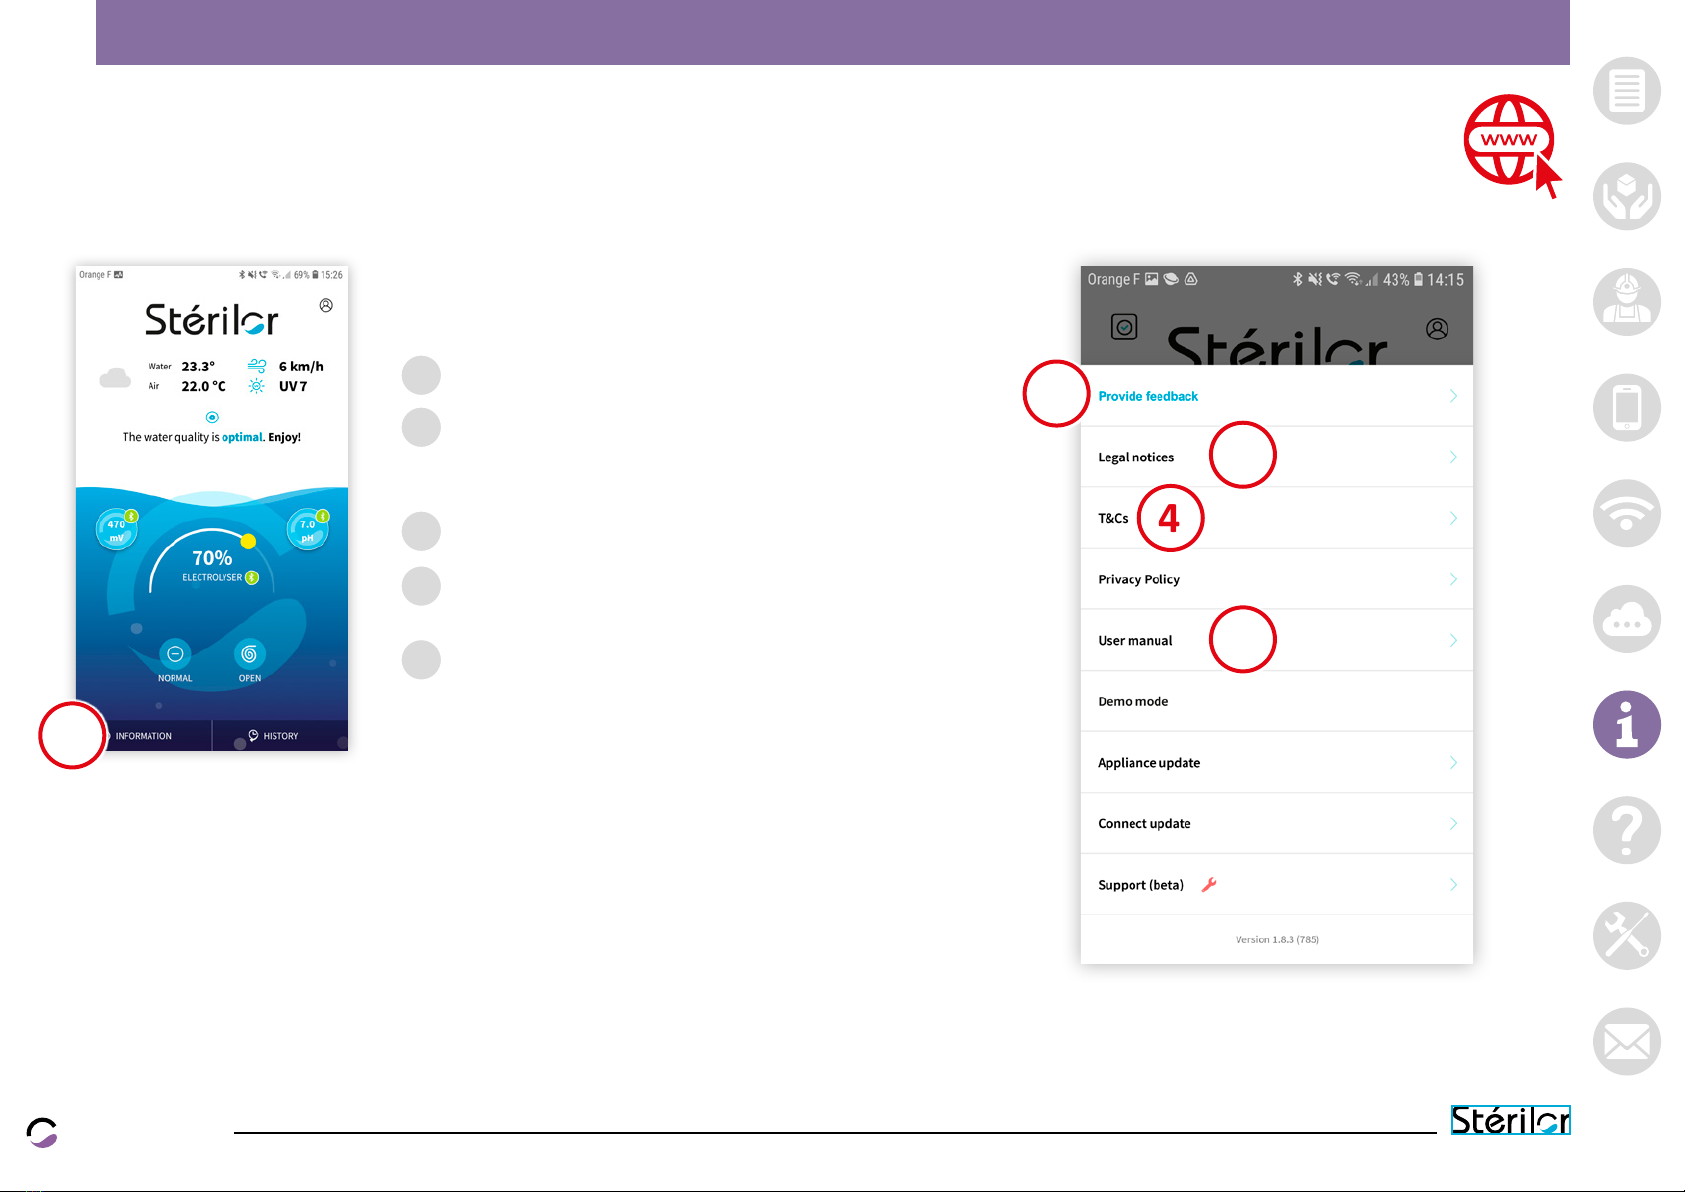1685x1192 pixels.
Task: Open the User manual entry
Action: (x=1277, y=640)
